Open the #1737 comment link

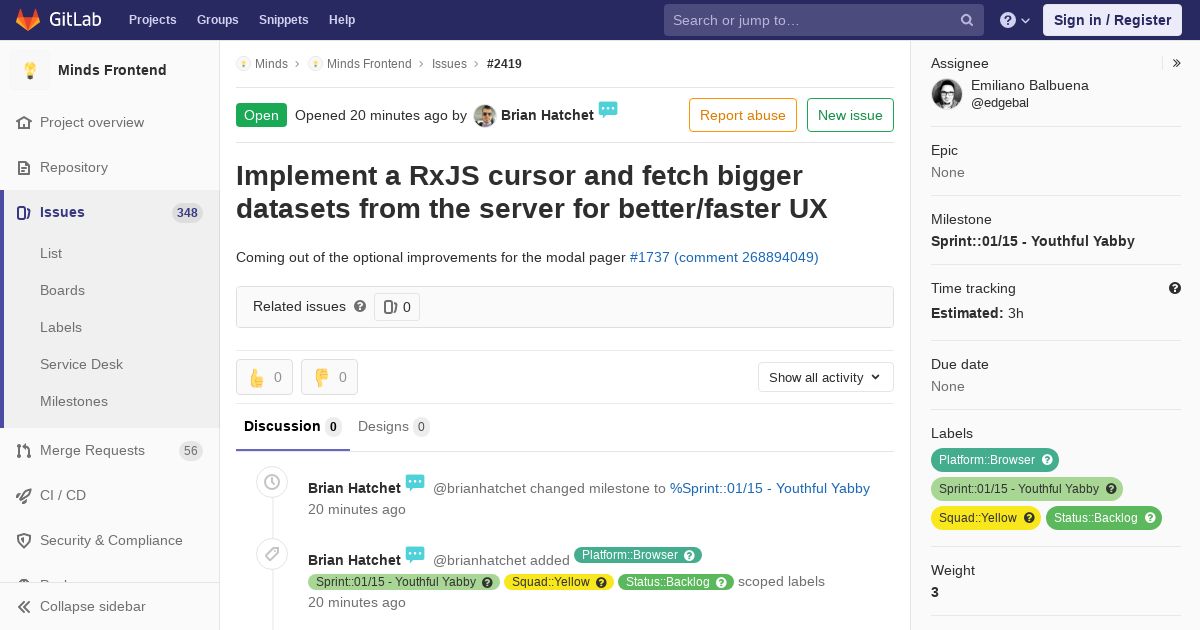[724, 257]
